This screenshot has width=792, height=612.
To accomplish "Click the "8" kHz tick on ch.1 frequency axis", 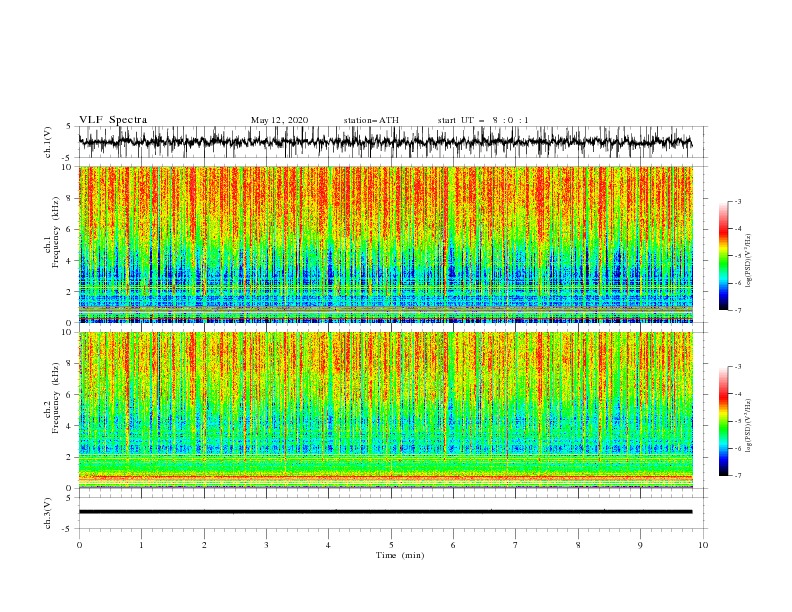I will 70,198.
